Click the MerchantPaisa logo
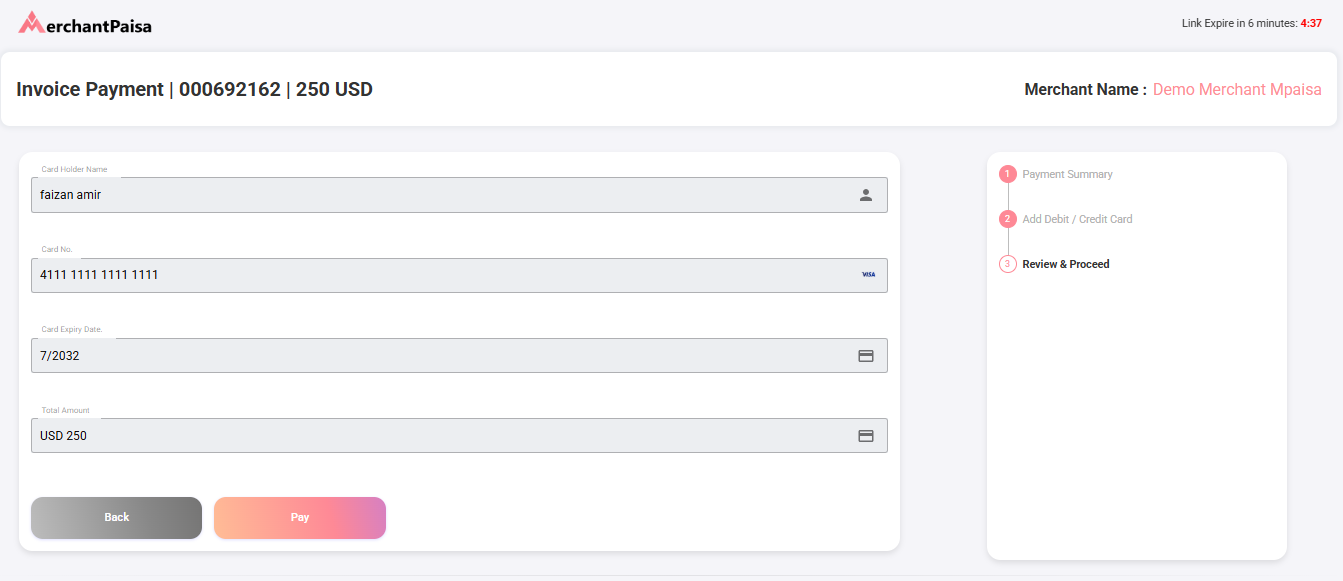Screen dimensions: 1343x581 [x=86, y=24]
